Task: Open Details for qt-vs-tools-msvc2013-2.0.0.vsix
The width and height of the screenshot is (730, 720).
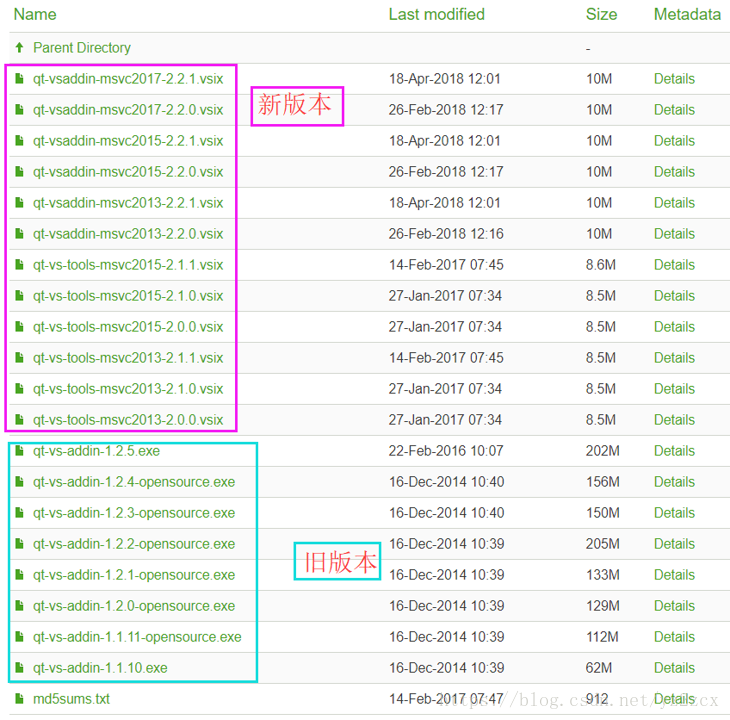Action: pyautogui.click(x=674, y=420)
